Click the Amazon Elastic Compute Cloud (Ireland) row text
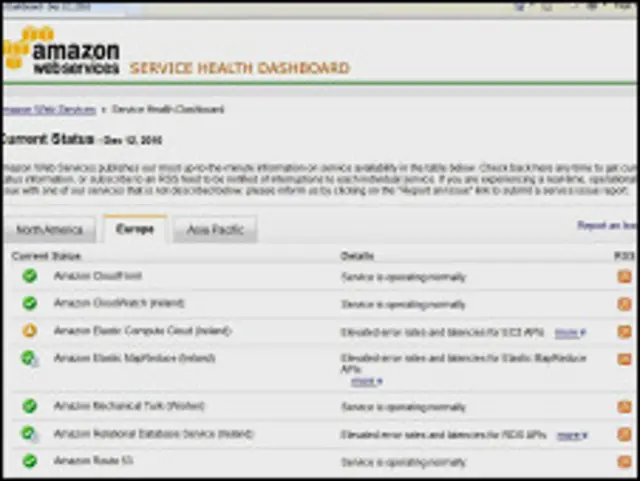The height and width of the screenshot is (481, 640). tap(143, 330)
